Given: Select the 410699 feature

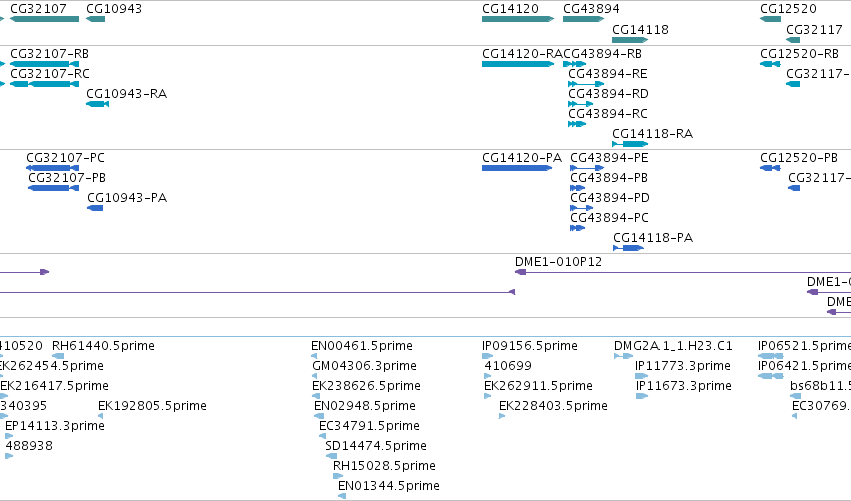Looking at the screenshot, I should point(488,376).
